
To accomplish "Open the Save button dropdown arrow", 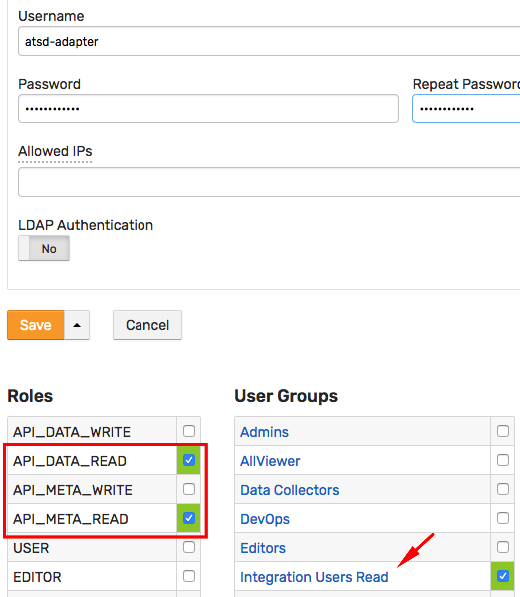I will pyautogui.click(x=77, y=325).
